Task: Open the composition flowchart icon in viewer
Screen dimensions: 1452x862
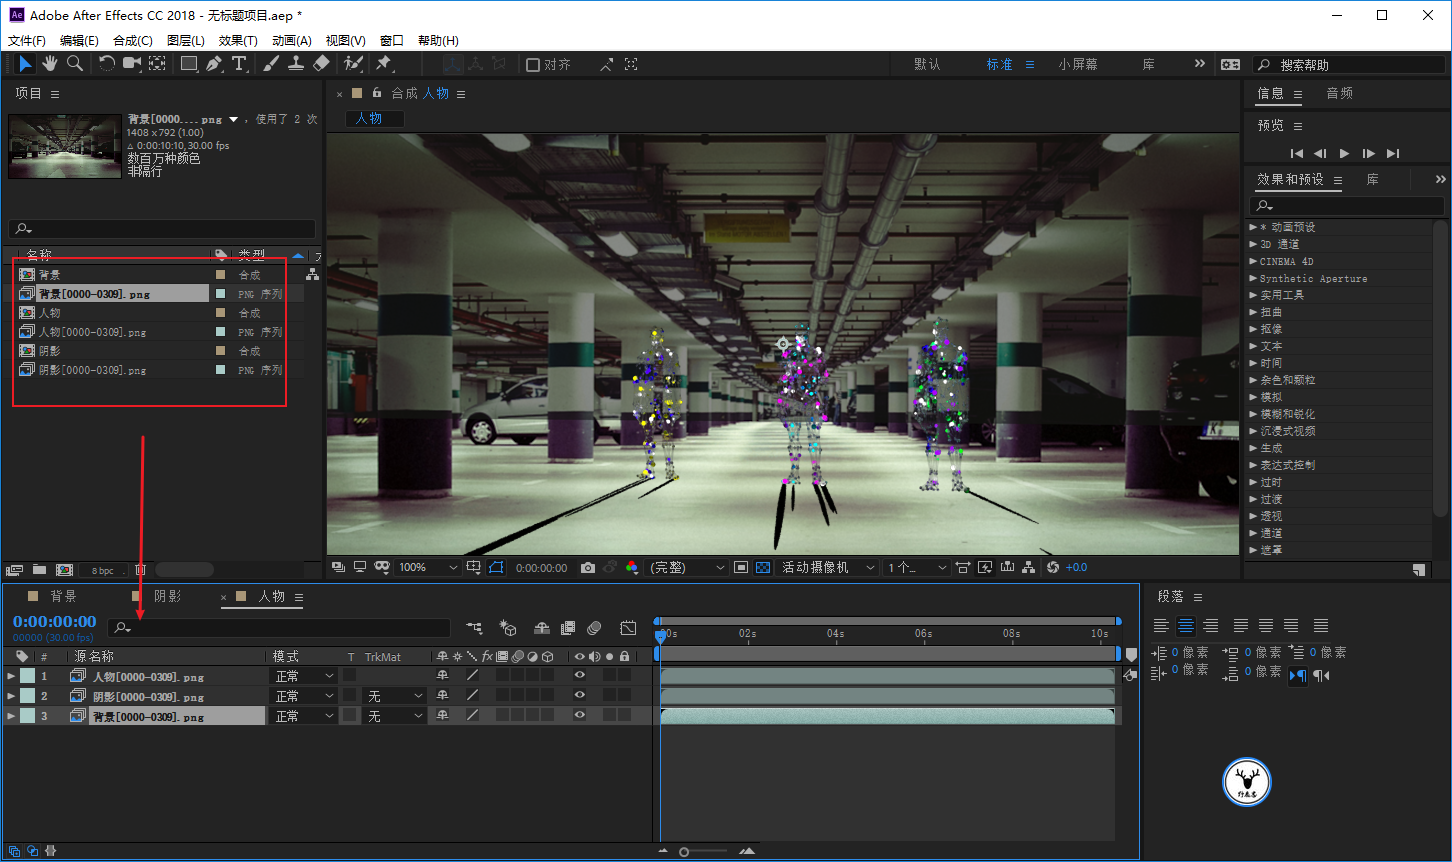Action: point(1028,567)
